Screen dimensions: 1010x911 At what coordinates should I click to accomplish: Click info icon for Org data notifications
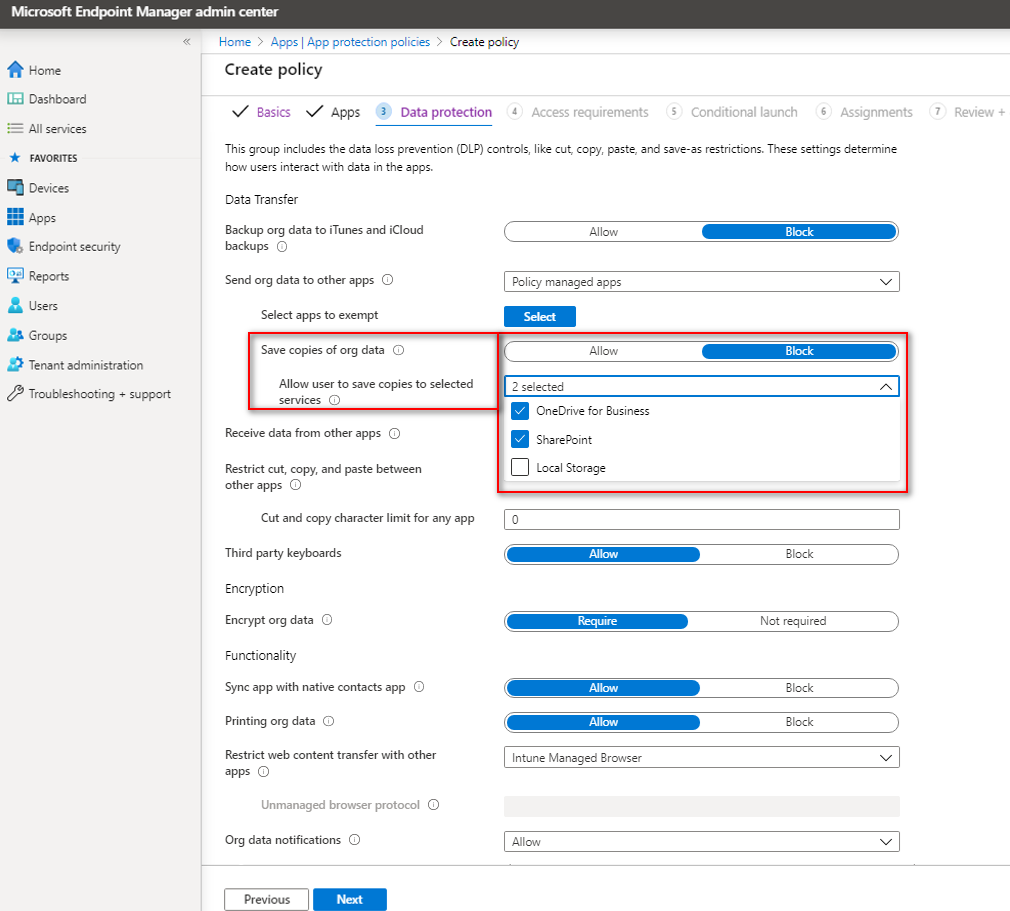coord(354,840)
